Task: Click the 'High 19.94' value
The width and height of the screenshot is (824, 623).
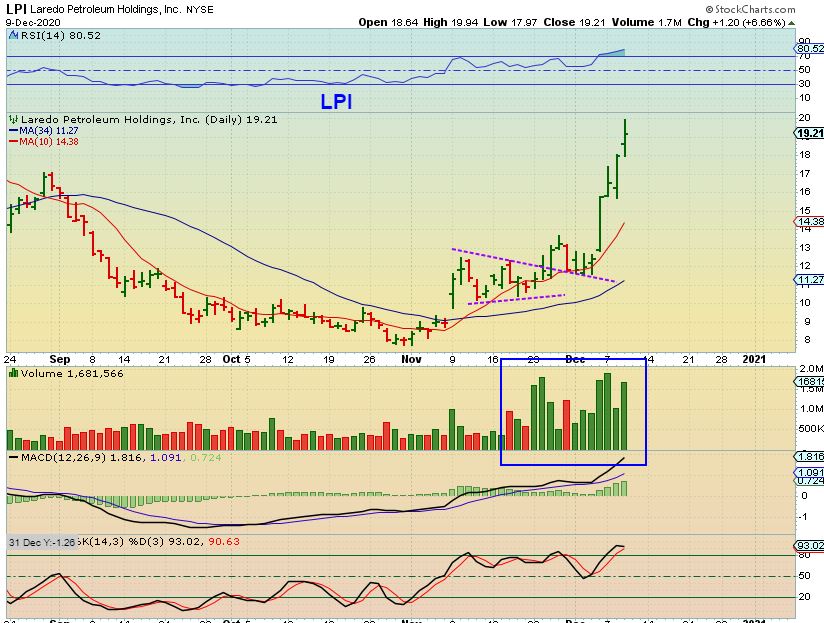Action: coord(451,23)
